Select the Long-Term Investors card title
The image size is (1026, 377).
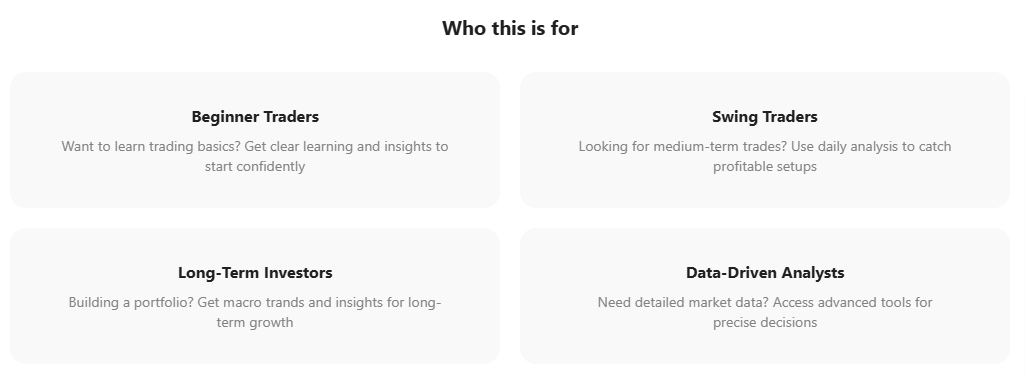click(x=255, y=272)
